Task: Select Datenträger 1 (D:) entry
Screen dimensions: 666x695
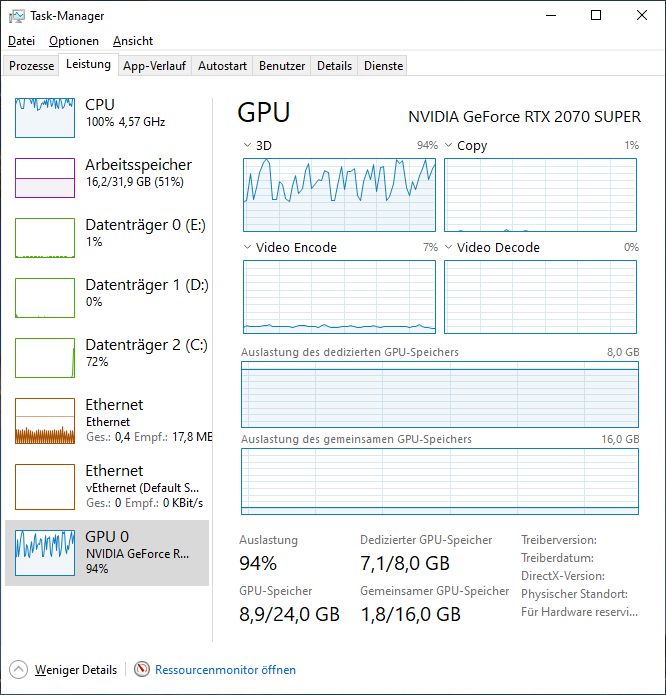Action: pos(109,297)
